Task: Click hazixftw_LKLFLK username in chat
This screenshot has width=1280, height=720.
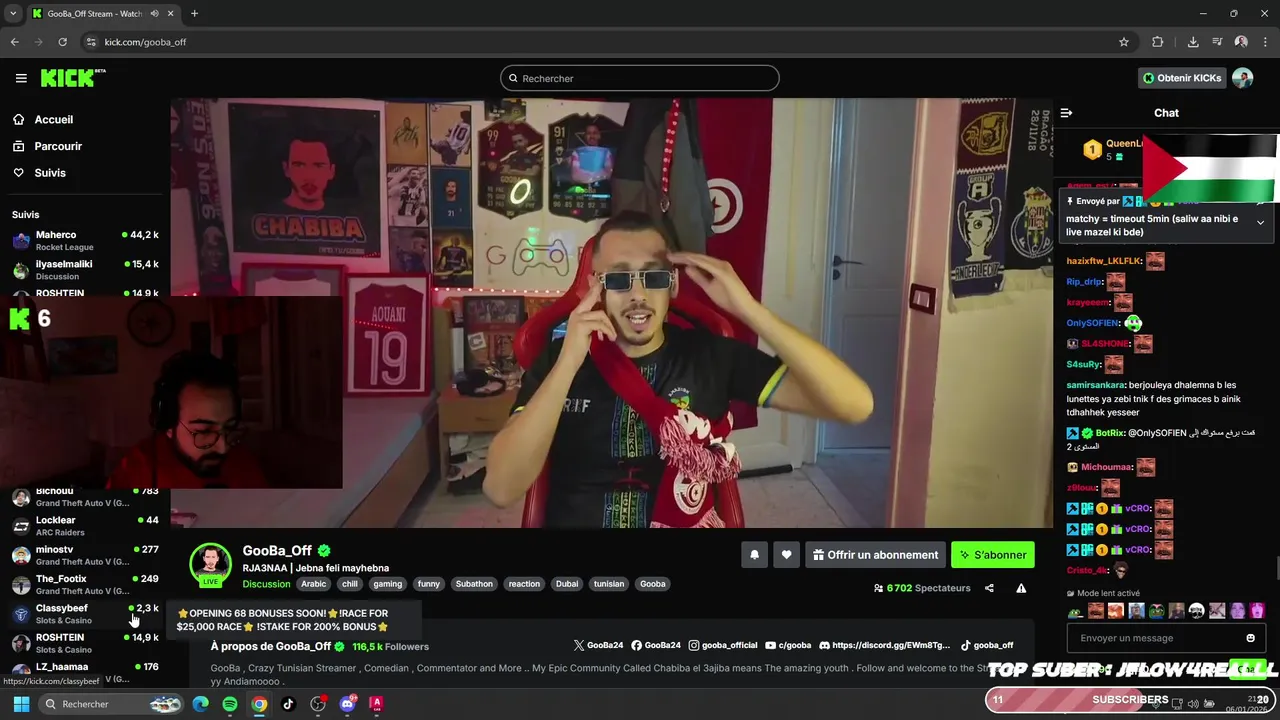Action: pos(1104,261)
